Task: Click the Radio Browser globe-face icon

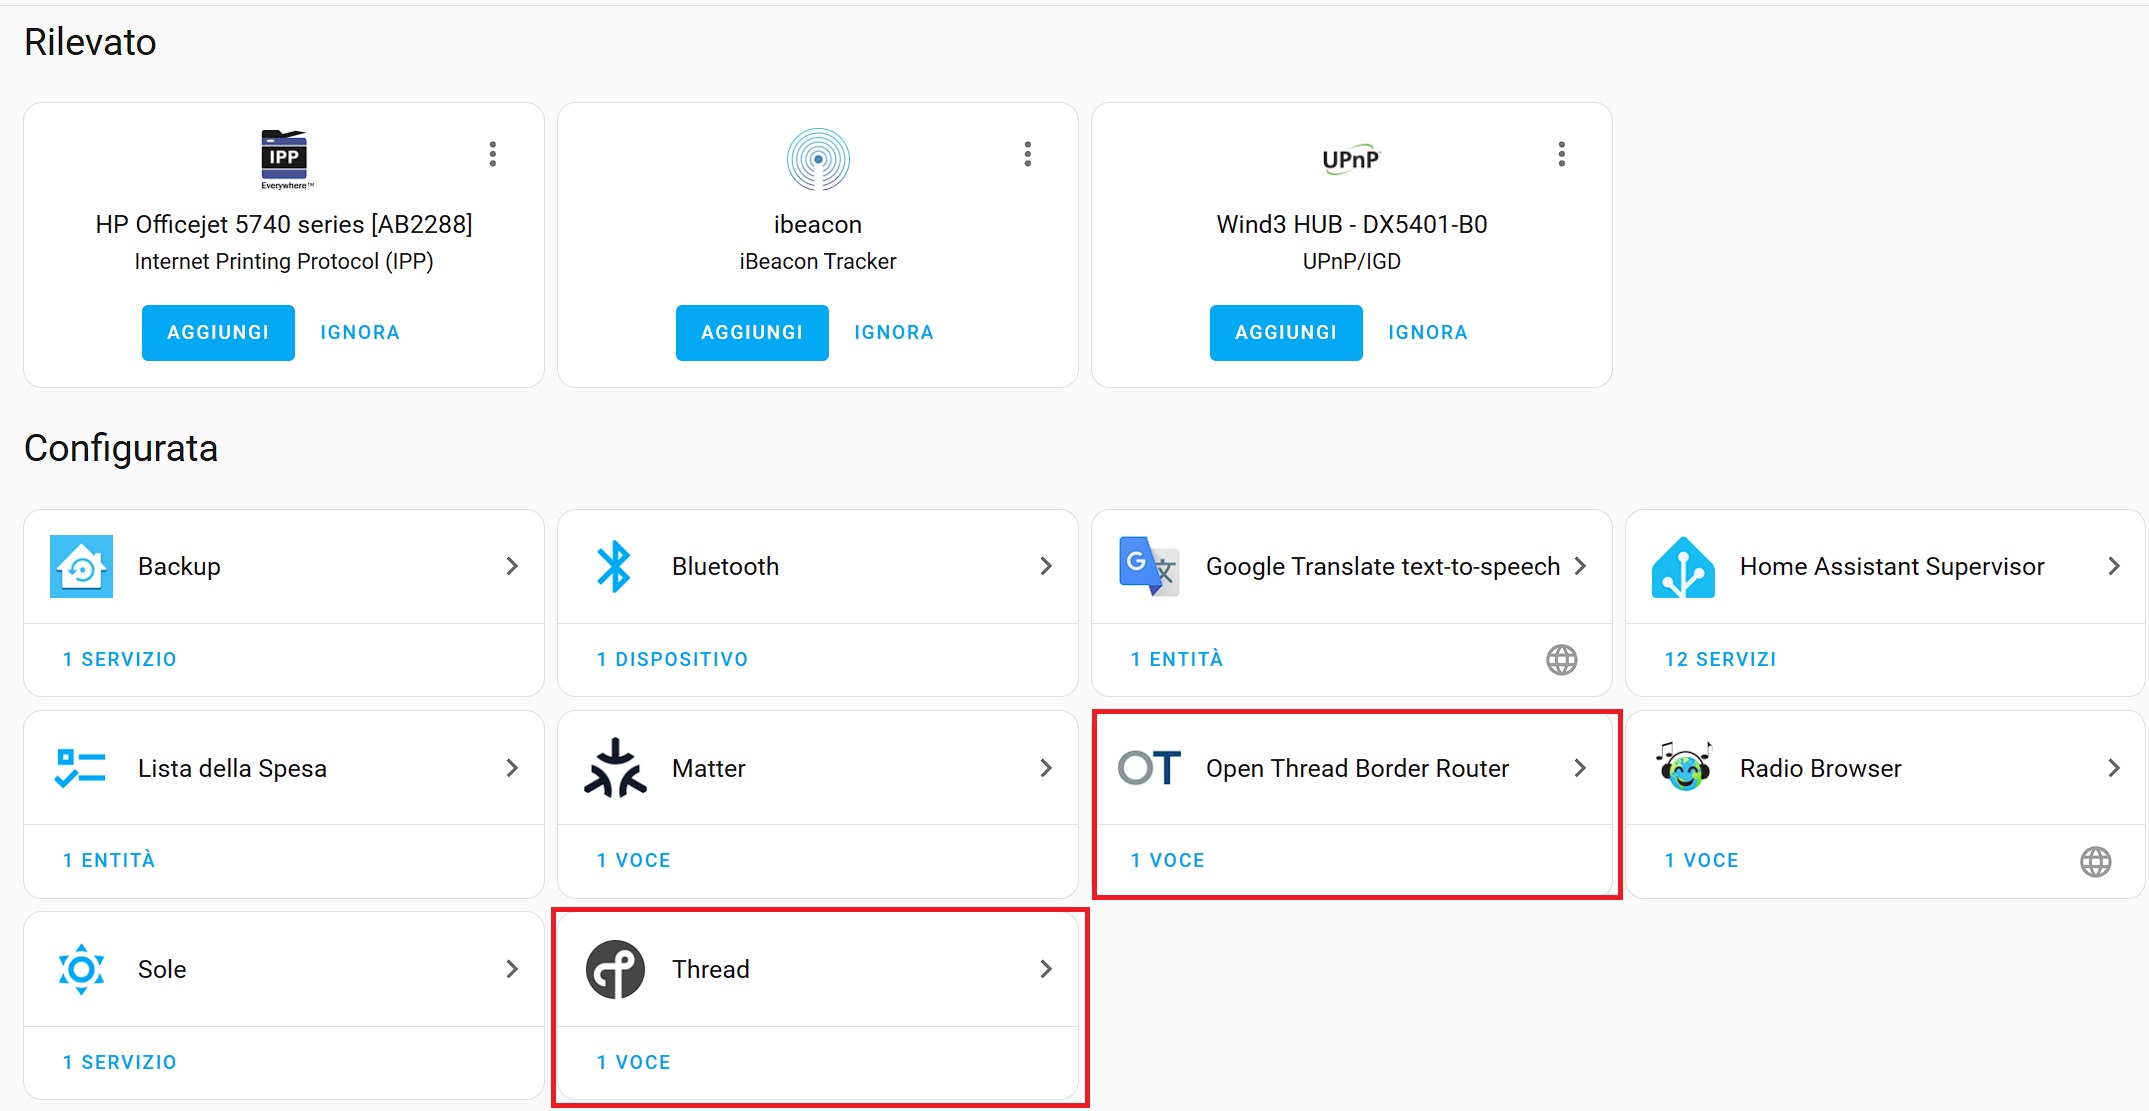Action: tap(1683, 767)
